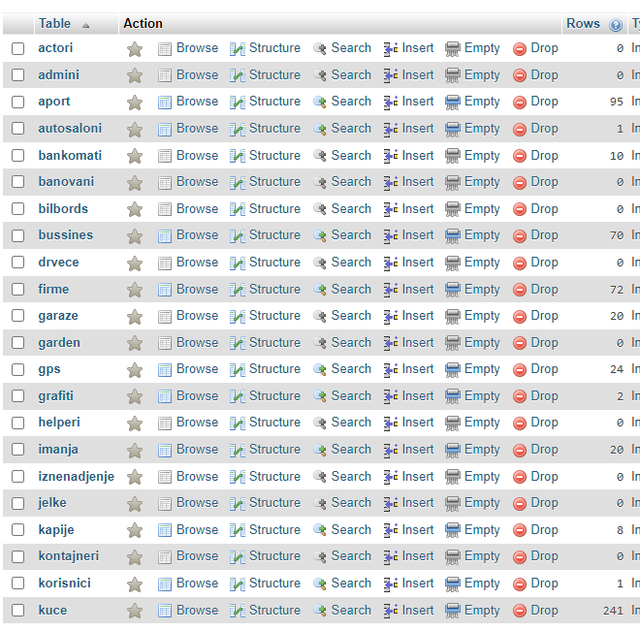Viewport: 640px width, 624px height.
Task: Add actori table to favorites with star
Action: coord(134,49)
